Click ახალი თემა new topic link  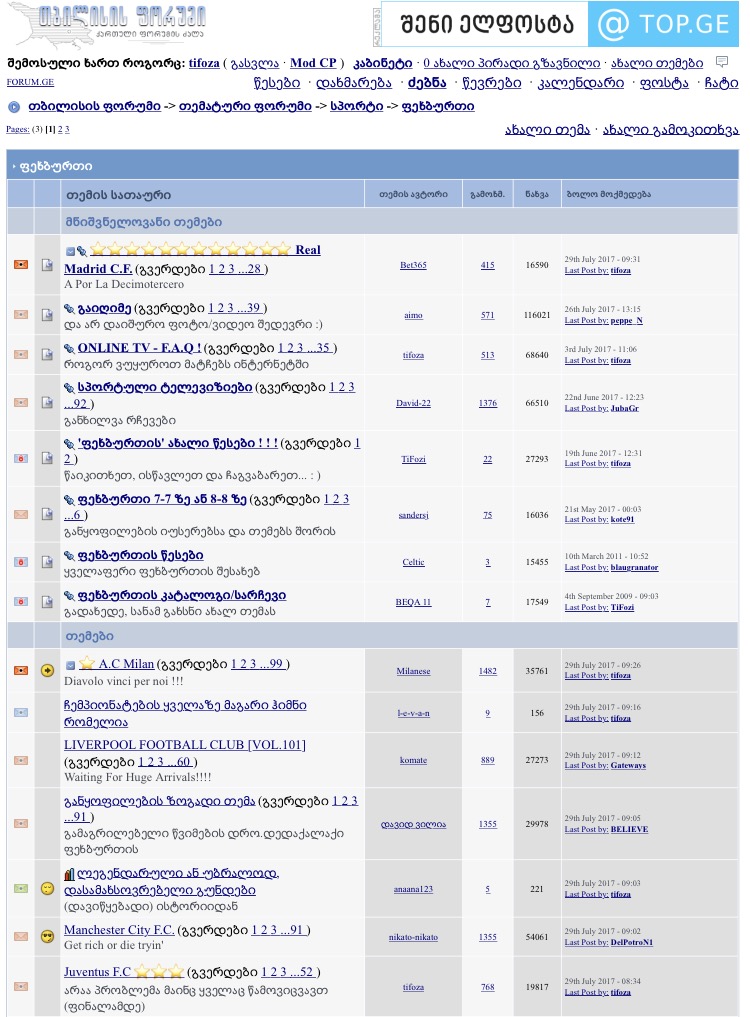tap(547, 130)
